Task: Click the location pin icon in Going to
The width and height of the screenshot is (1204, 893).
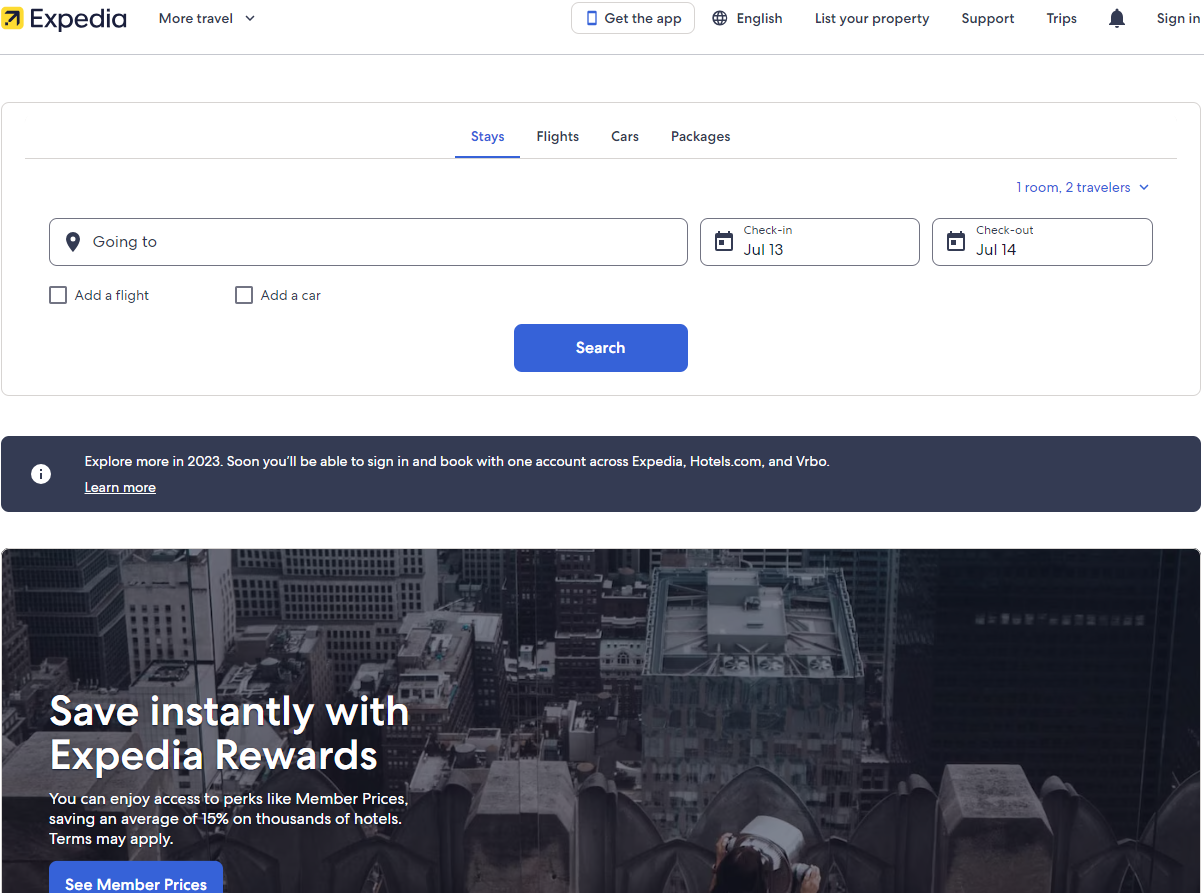Action: (x=72, y=242)
